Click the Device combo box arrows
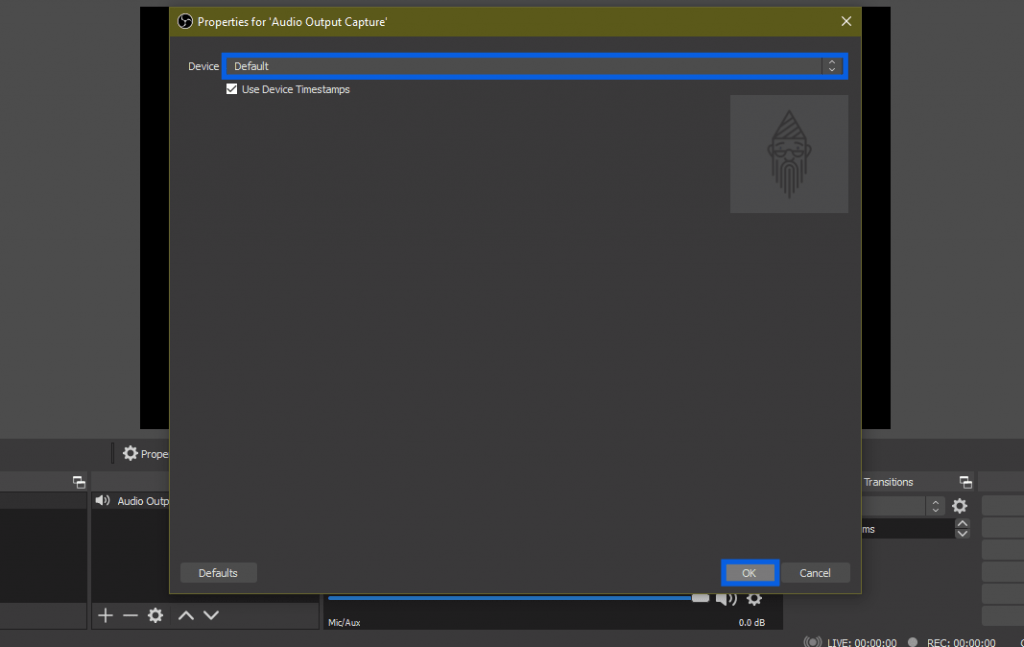Image resolution: width=1024 pixels, height=647 pixels. pos(832,66)
